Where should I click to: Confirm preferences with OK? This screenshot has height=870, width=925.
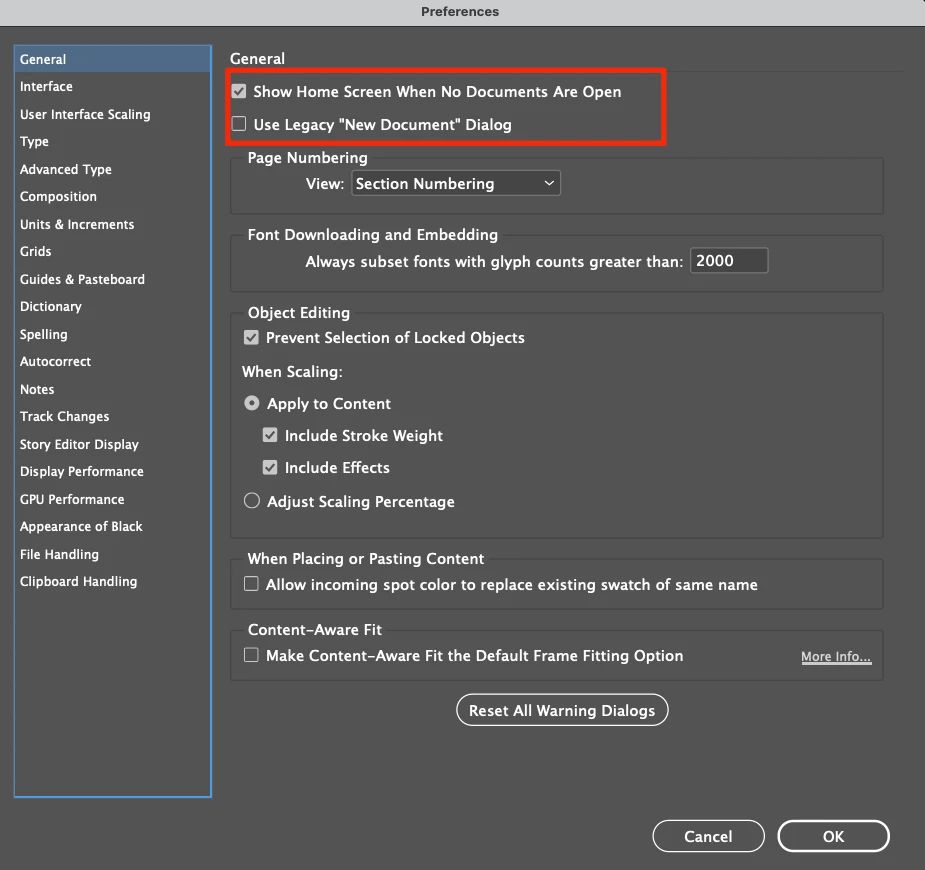click(x=834, y=836)
